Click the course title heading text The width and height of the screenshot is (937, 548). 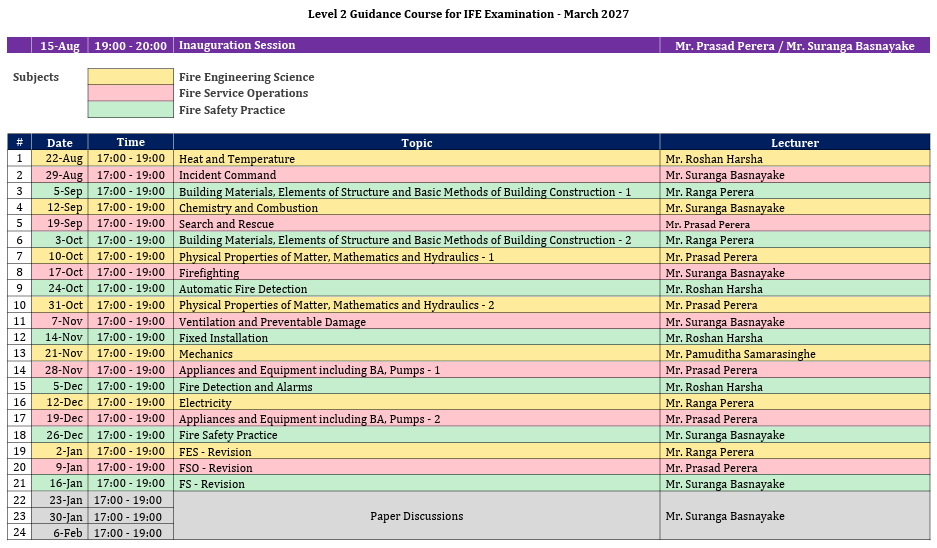pyautogui.click(x=468, y=14)
